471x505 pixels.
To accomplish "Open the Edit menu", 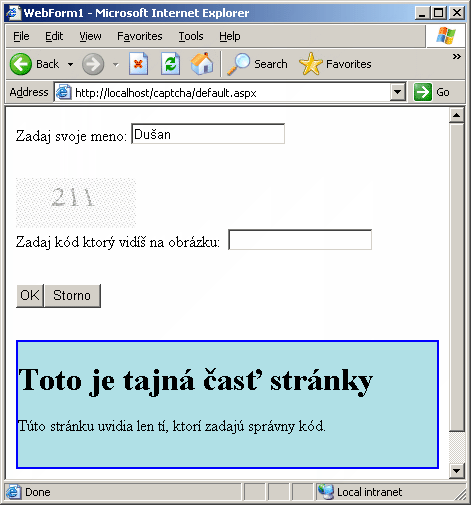I will pyautogui.click(x=54, y=36).
